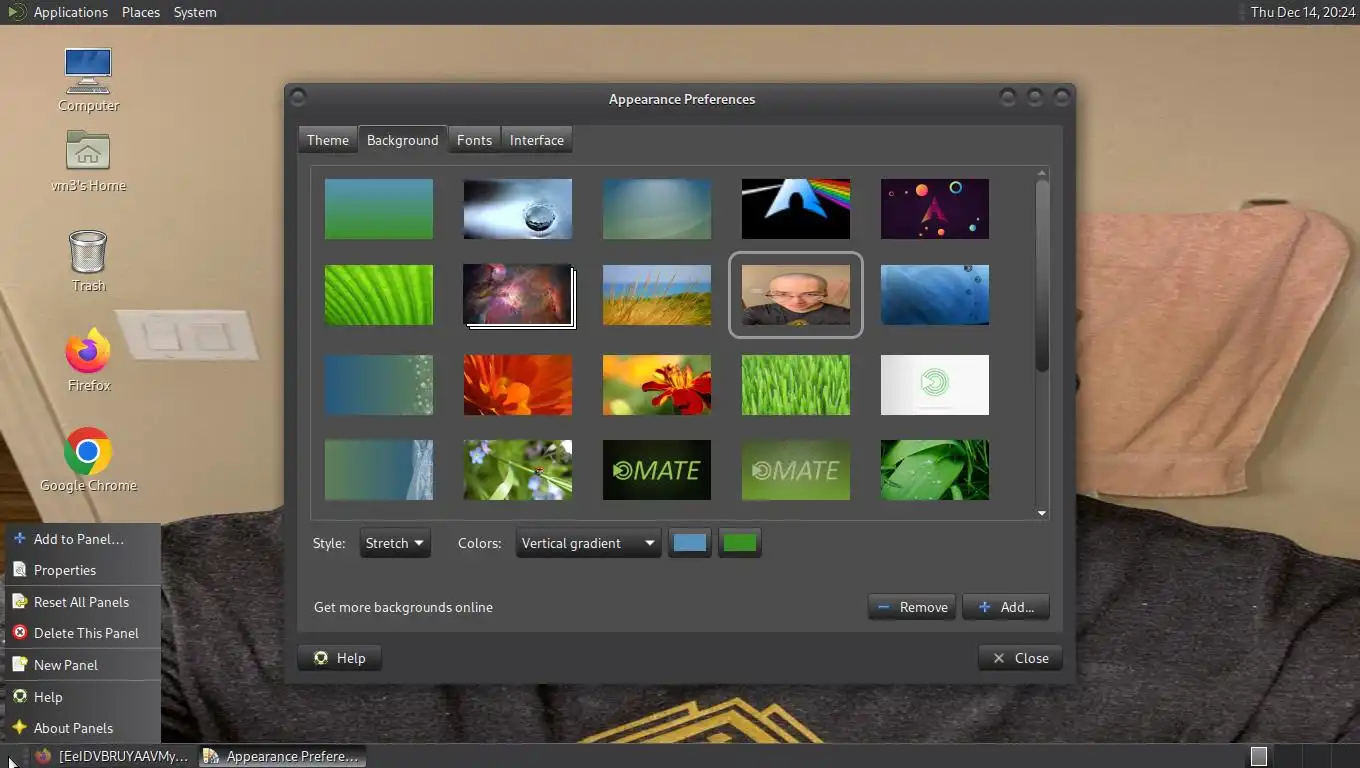
Task: Open the Applications menu
Action: 70,12
